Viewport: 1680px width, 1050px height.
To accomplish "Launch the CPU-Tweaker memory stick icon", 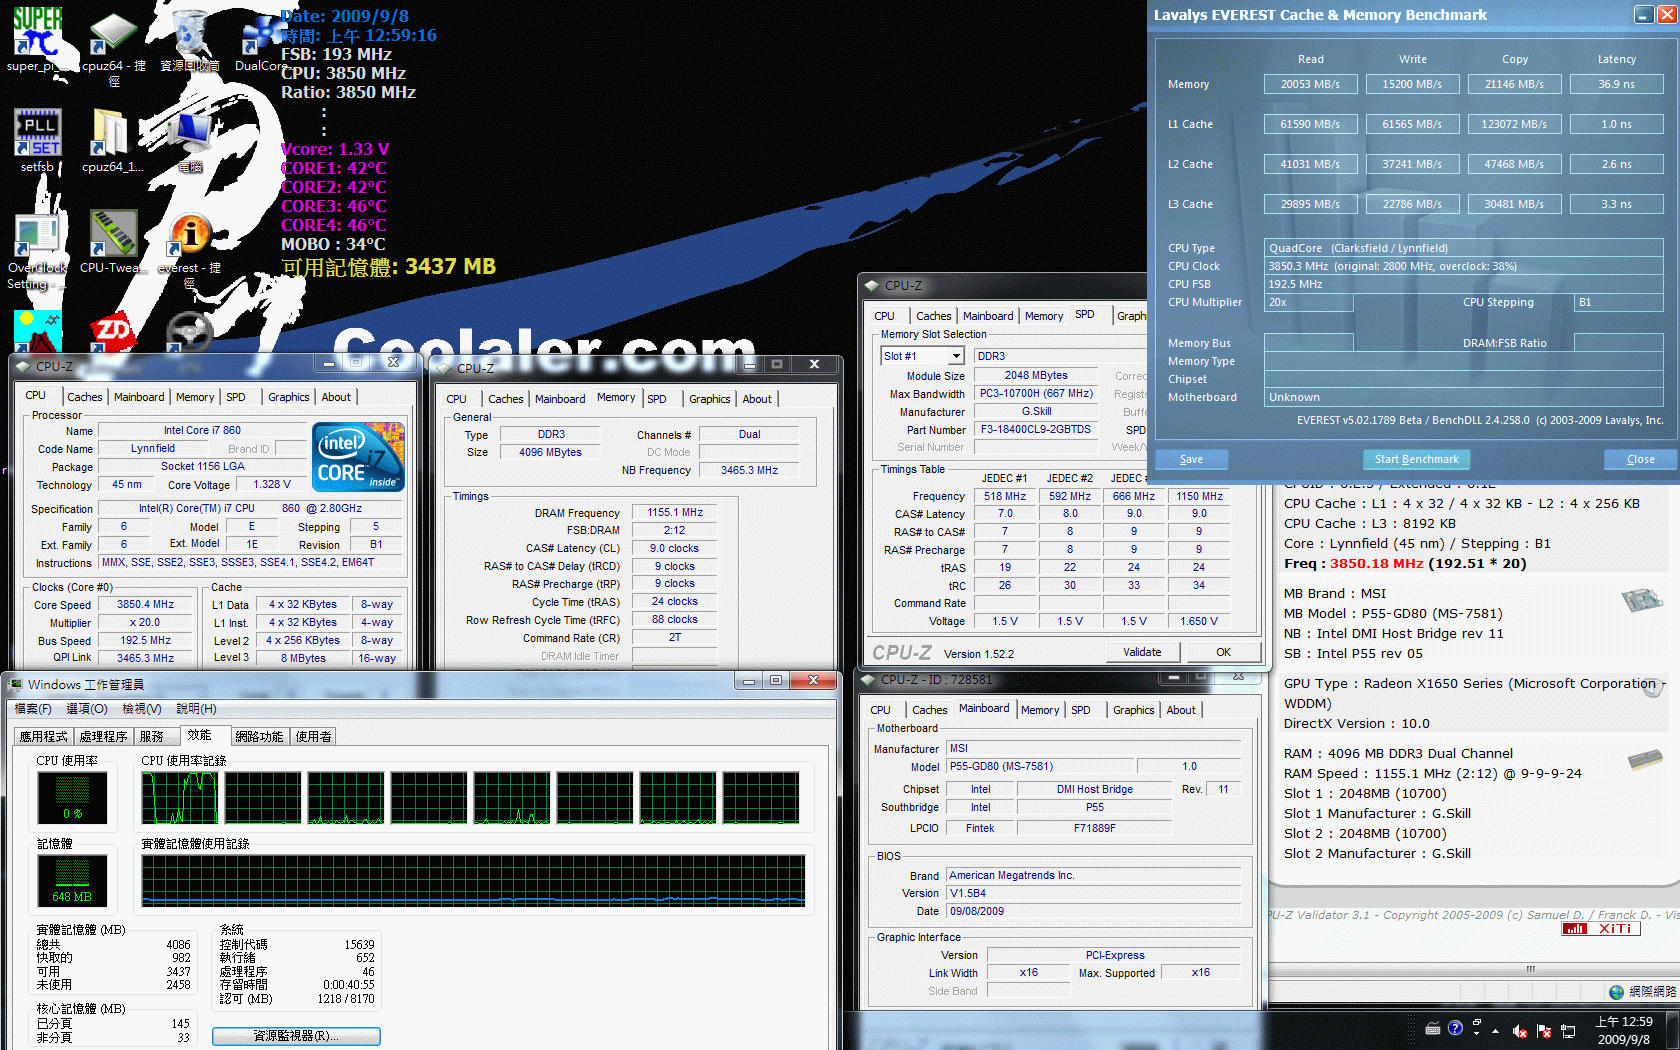I will point(113,234).
